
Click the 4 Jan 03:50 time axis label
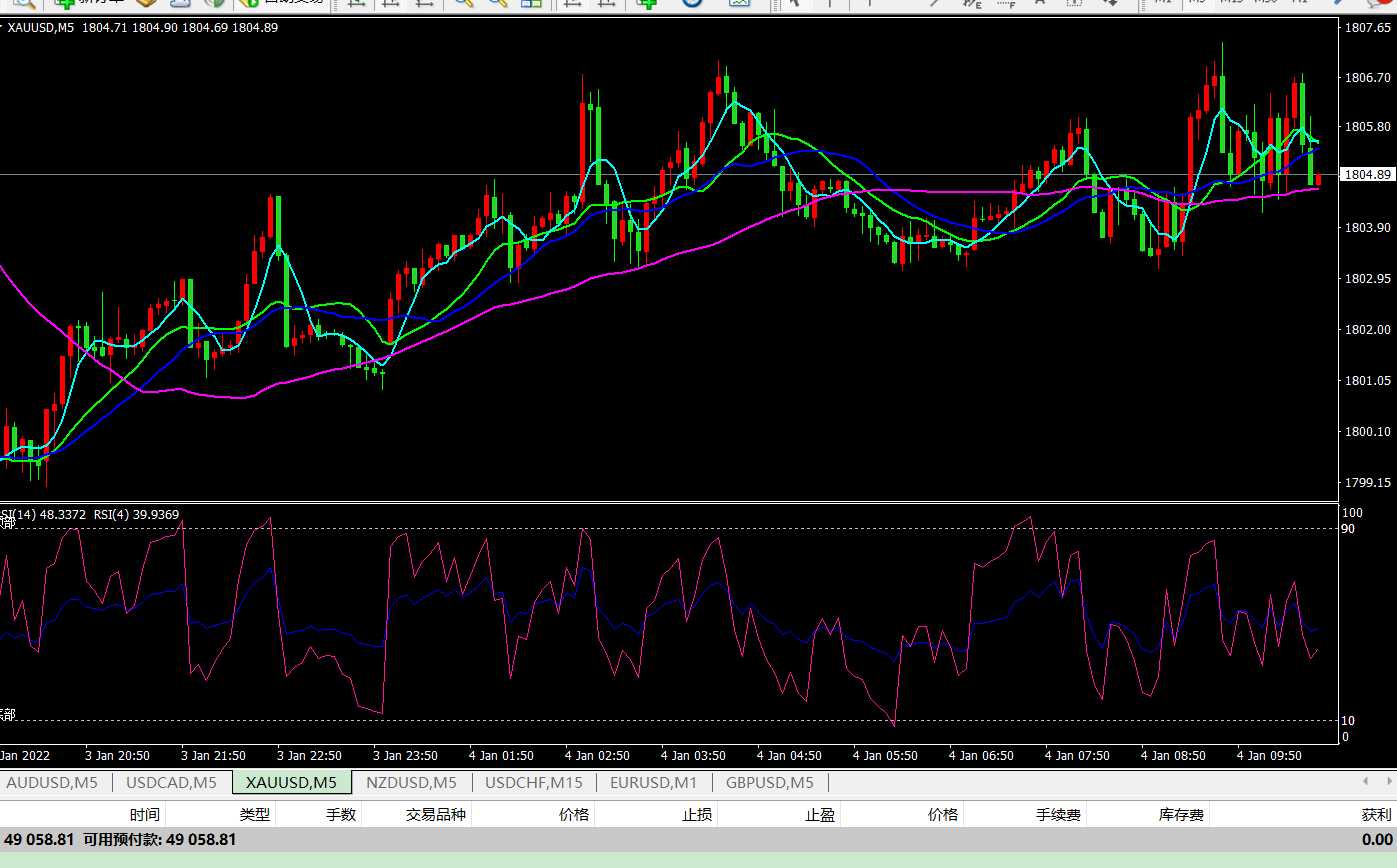(693, 756)
